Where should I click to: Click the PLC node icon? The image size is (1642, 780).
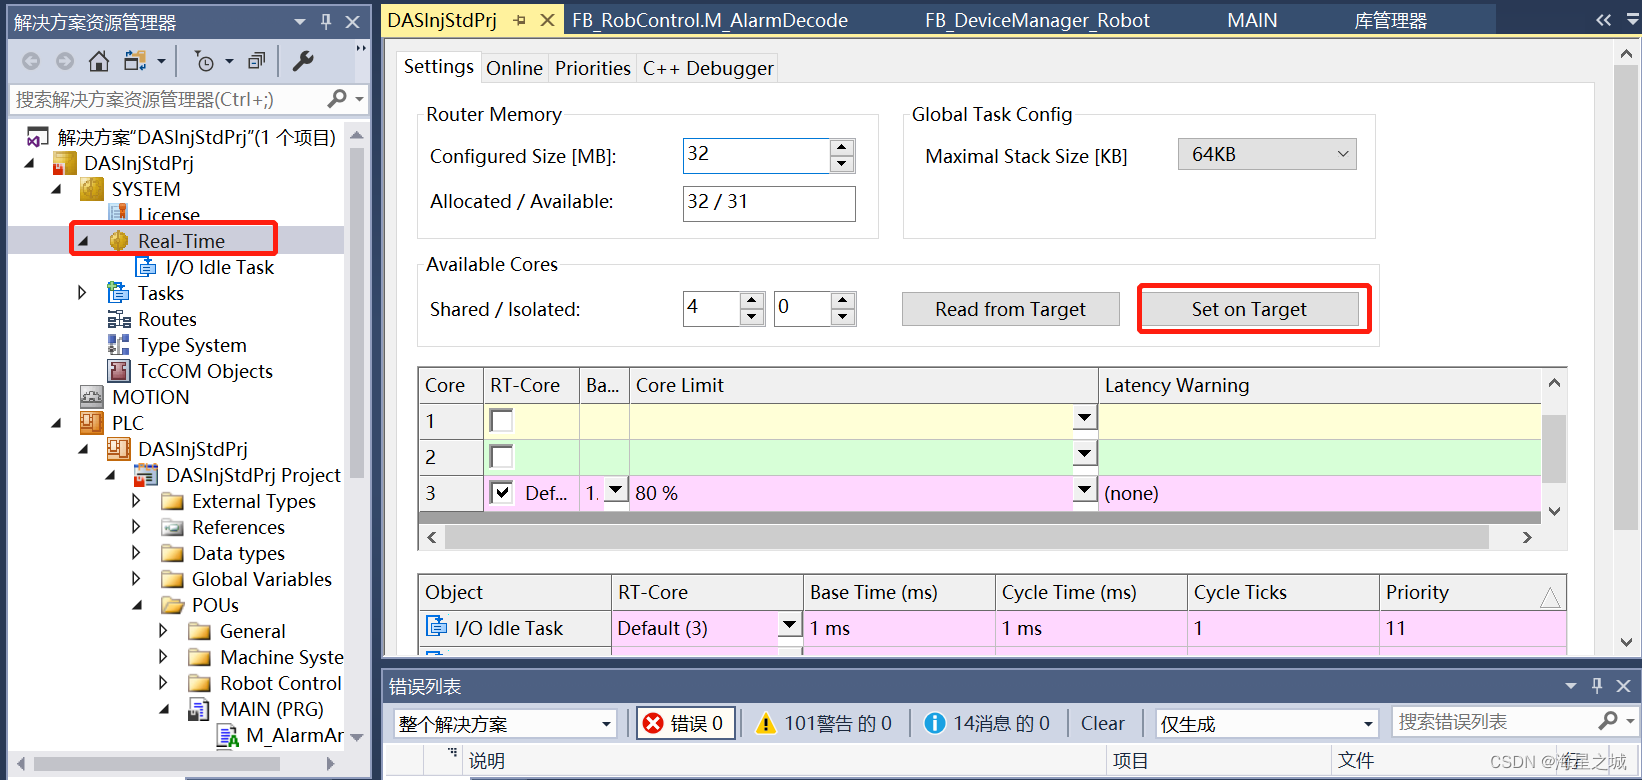click(x=92, y=423)
